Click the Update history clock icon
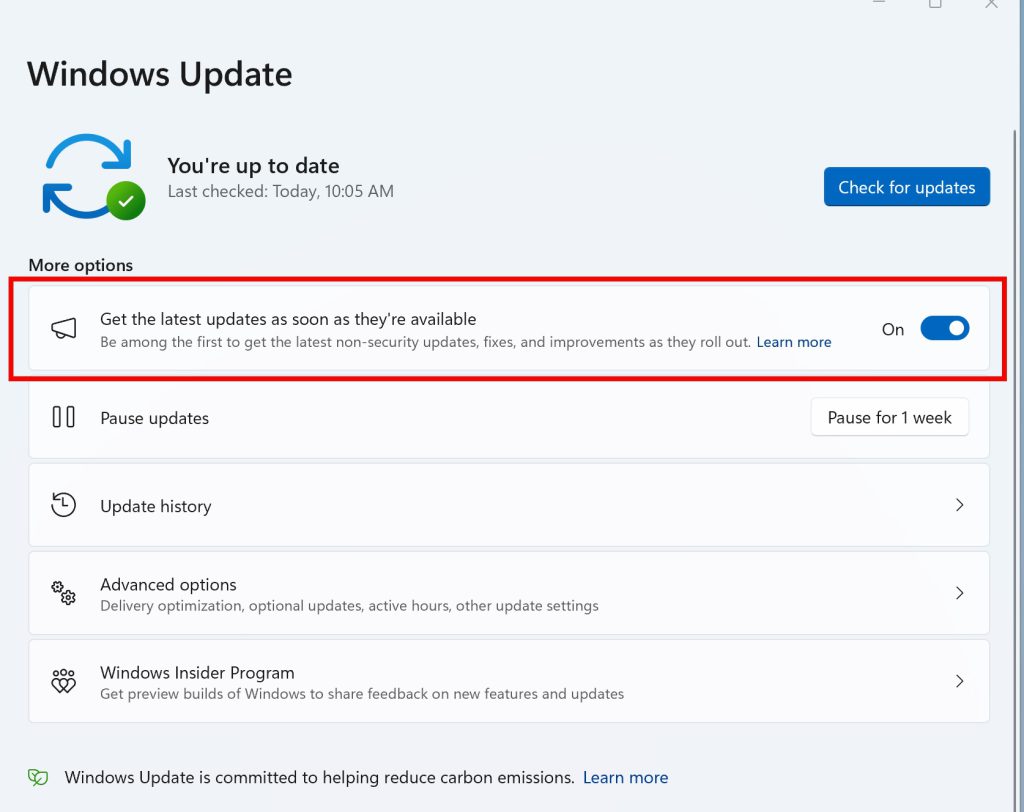The image size is (1024, 812). [63, 505]
